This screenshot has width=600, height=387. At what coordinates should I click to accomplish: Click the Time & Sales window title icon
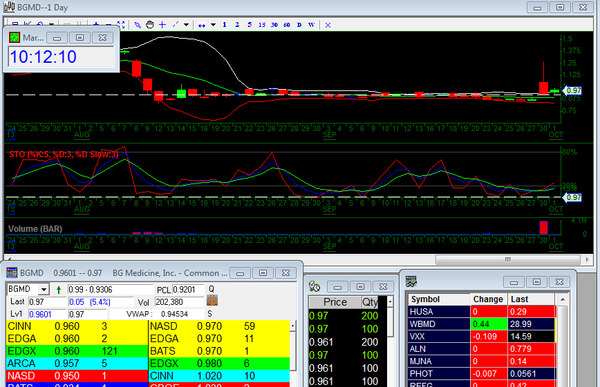coord(315,286)
